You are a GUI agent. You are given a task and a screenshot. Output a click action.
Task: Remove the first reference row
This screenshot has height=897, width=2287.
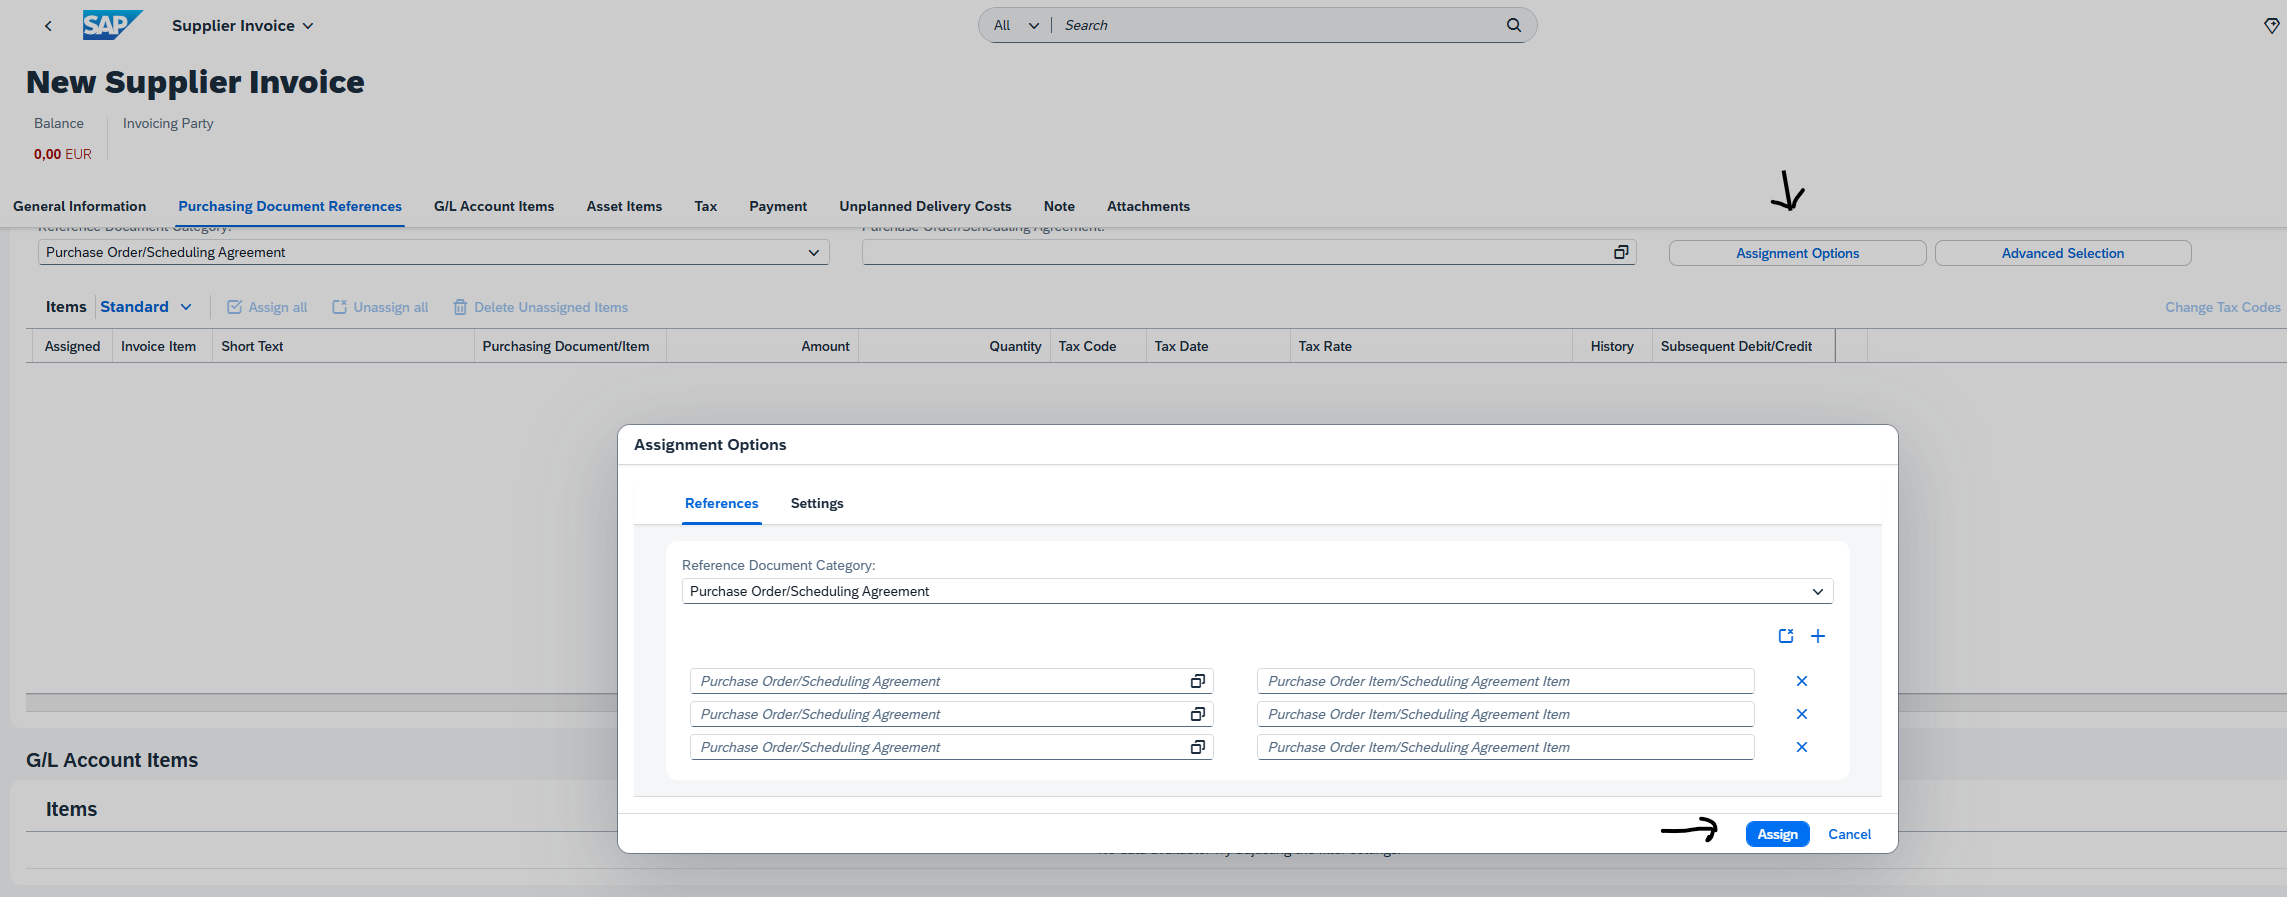pyautogui.click(x=1801, y=681)
